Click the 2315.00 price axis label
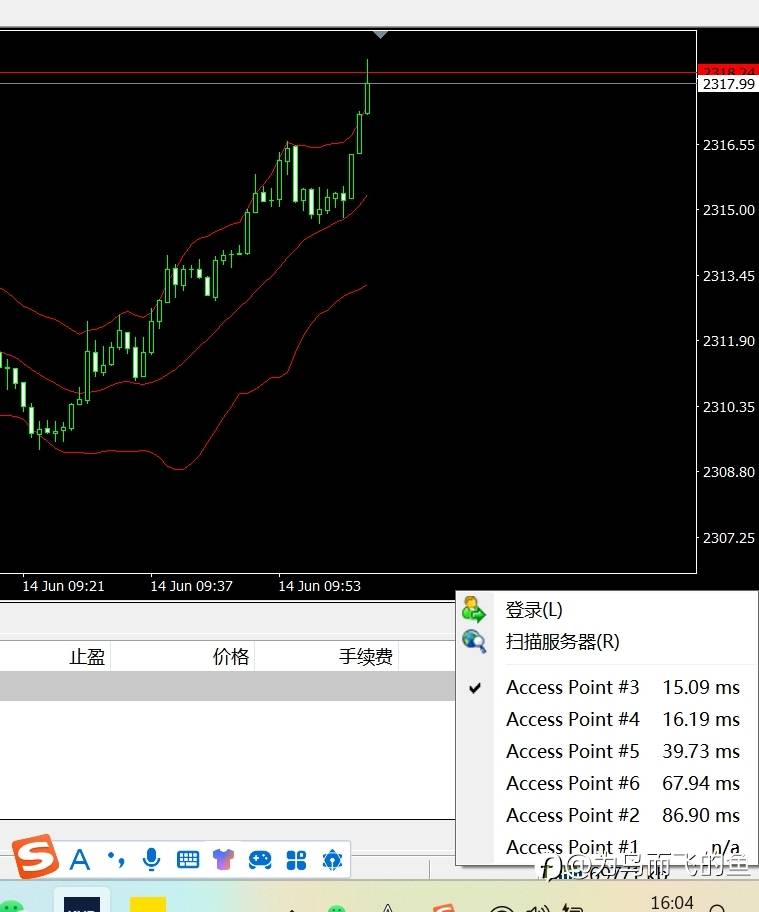The height and width of the screenshot is (912, 759). (729, 210)
